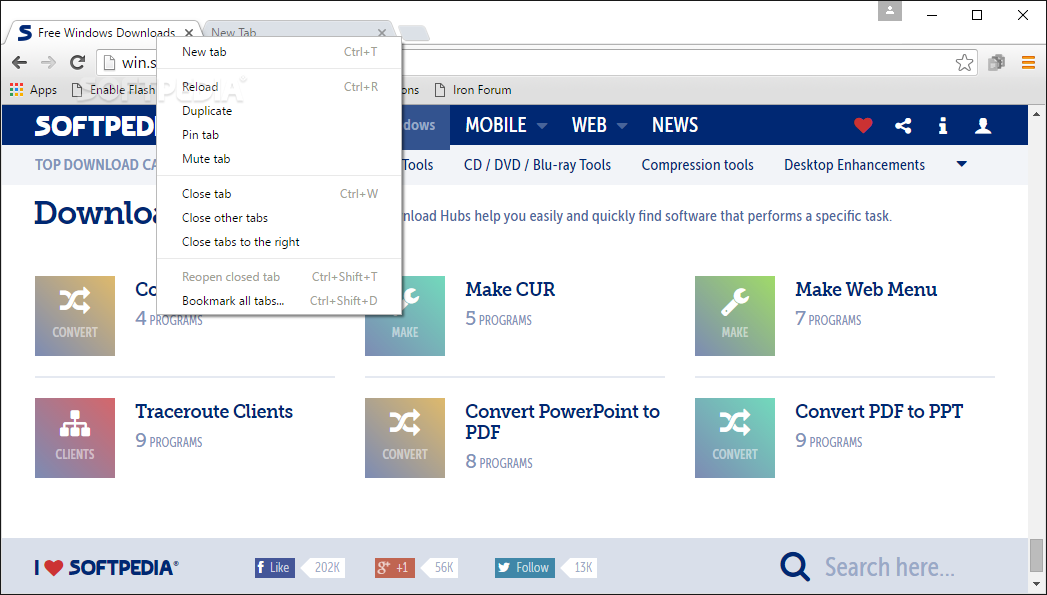Click the Google +1 button
1047x595 pixels.
[x=395, y=568]
